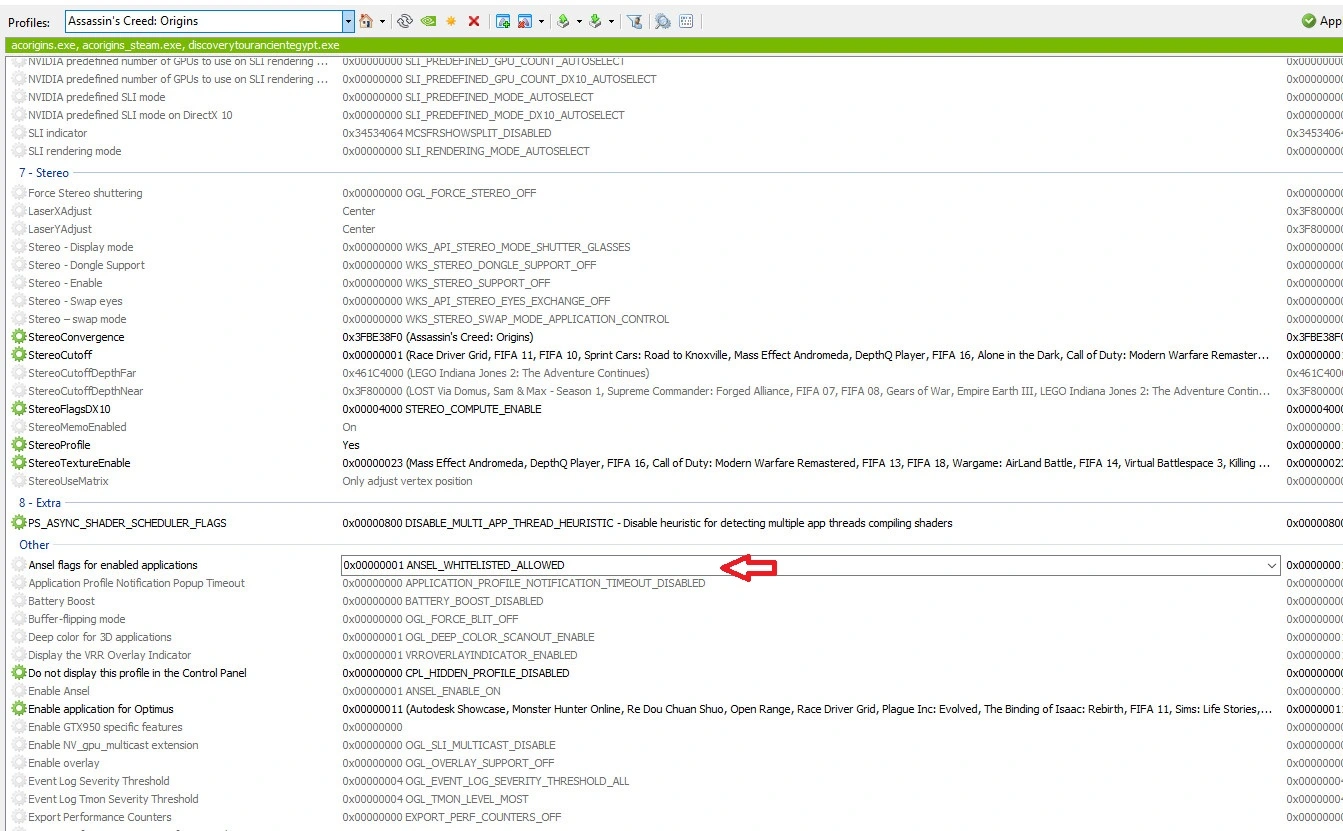Image resolution: width=1343 pixels, height=831 pixels.
Task: Click the Apply changes button
Action: click(x=1322, y=21)
